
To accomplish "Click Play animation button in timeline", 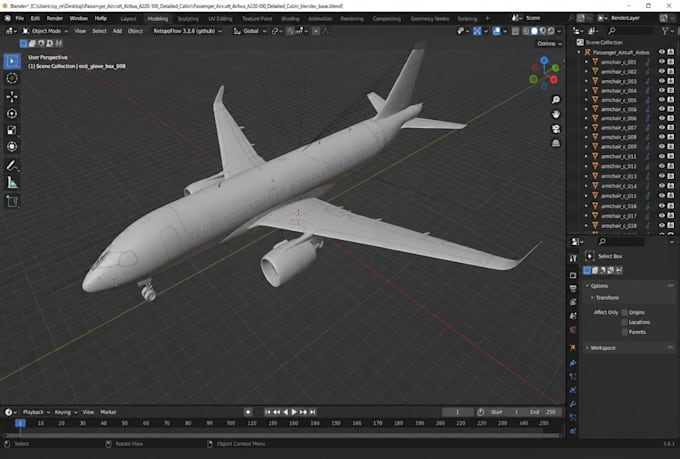I will 294,412.
